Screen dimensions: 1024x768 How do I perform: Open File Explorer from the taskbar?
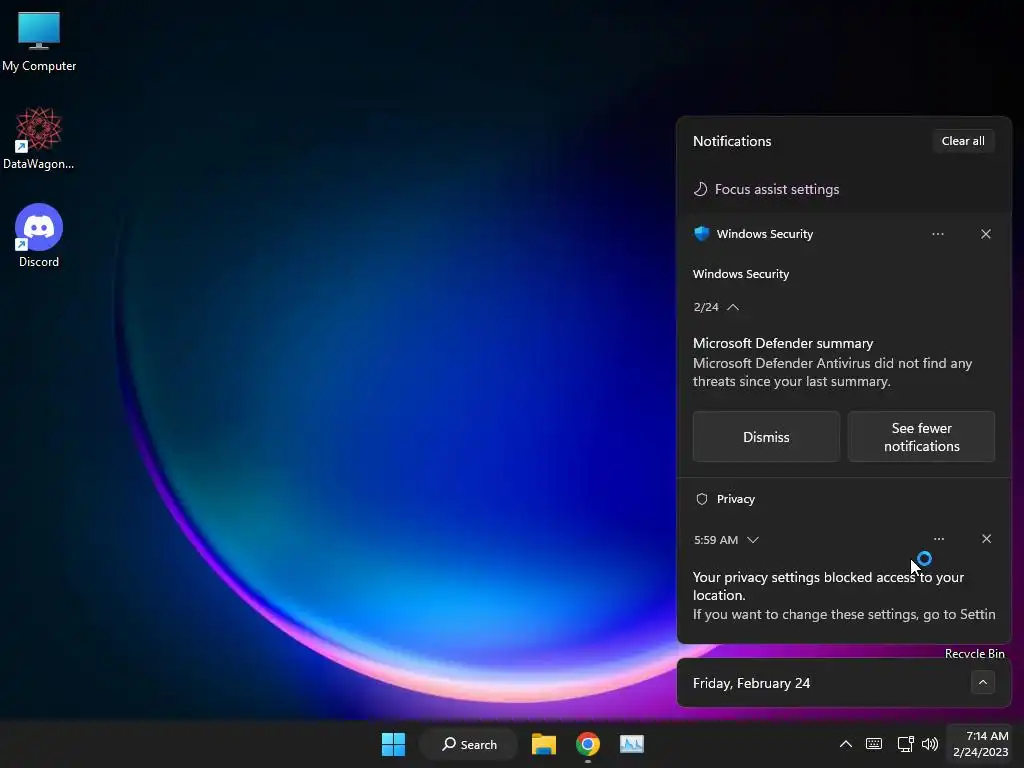[x=543, y=744]
